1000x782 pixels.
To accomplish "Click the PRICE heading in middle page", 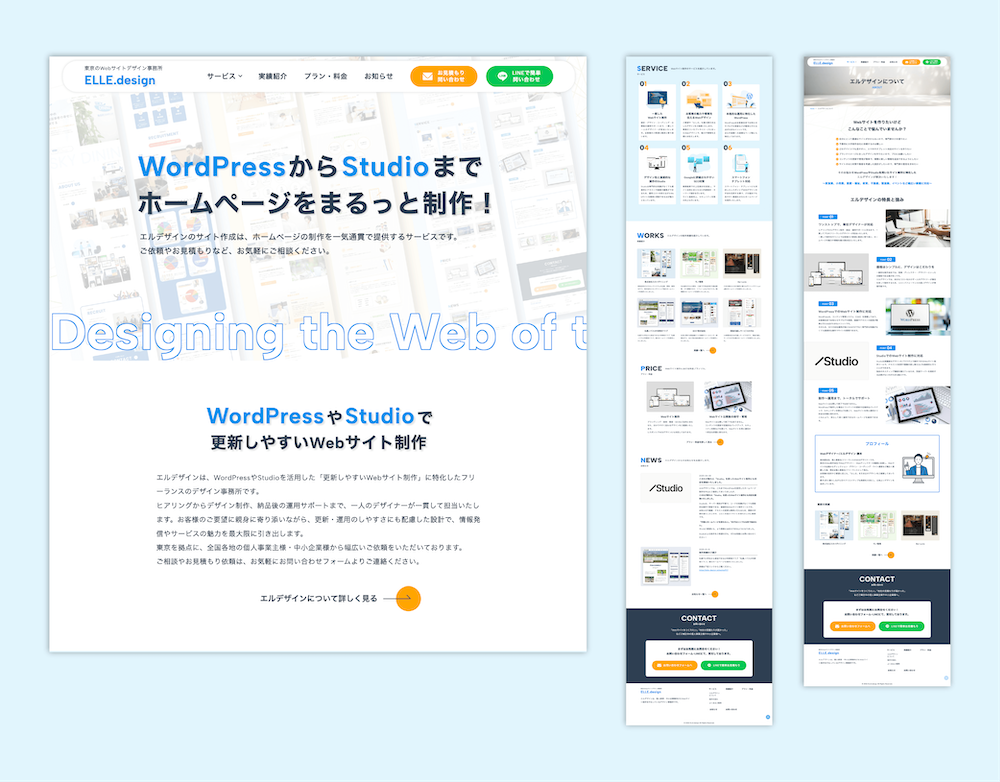I will pyautogui.click(x=651, y=368).
